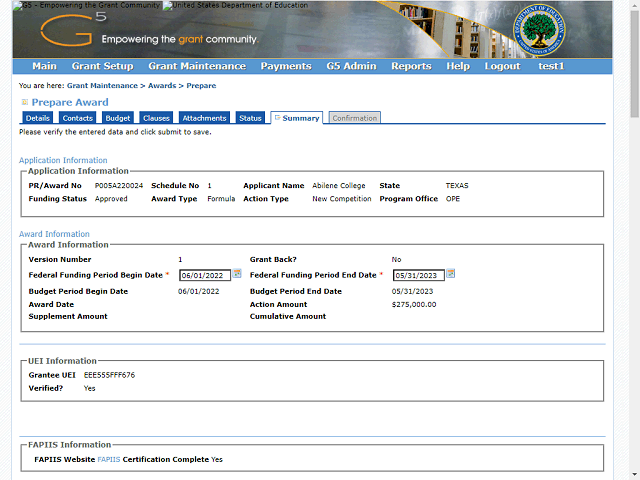Switch to the Budget tab
The height and width of the screenshot is (480, 640).
118,118
